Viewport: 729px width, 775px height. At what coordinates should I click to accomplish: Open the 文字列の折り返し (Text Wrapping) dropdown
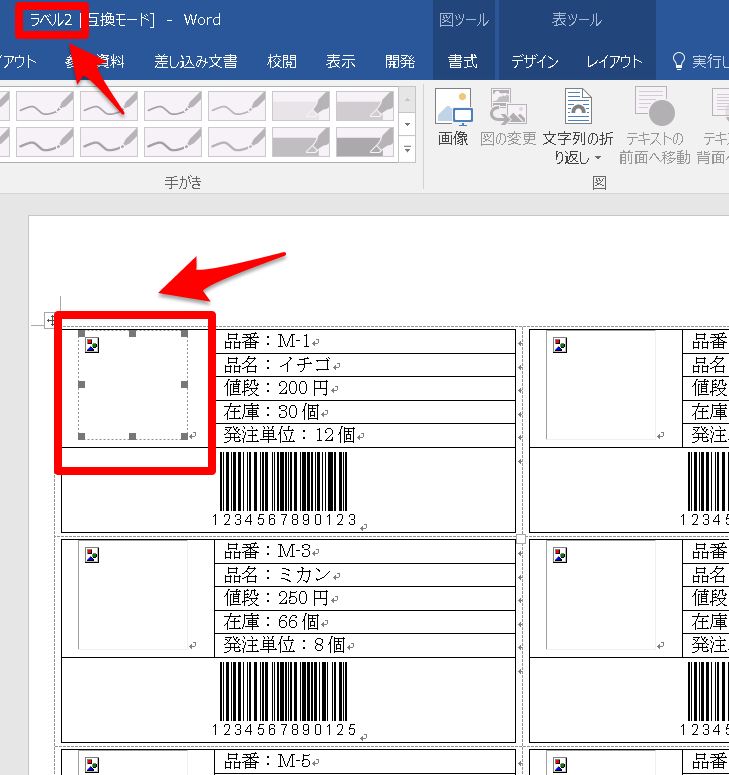(577, 126)
